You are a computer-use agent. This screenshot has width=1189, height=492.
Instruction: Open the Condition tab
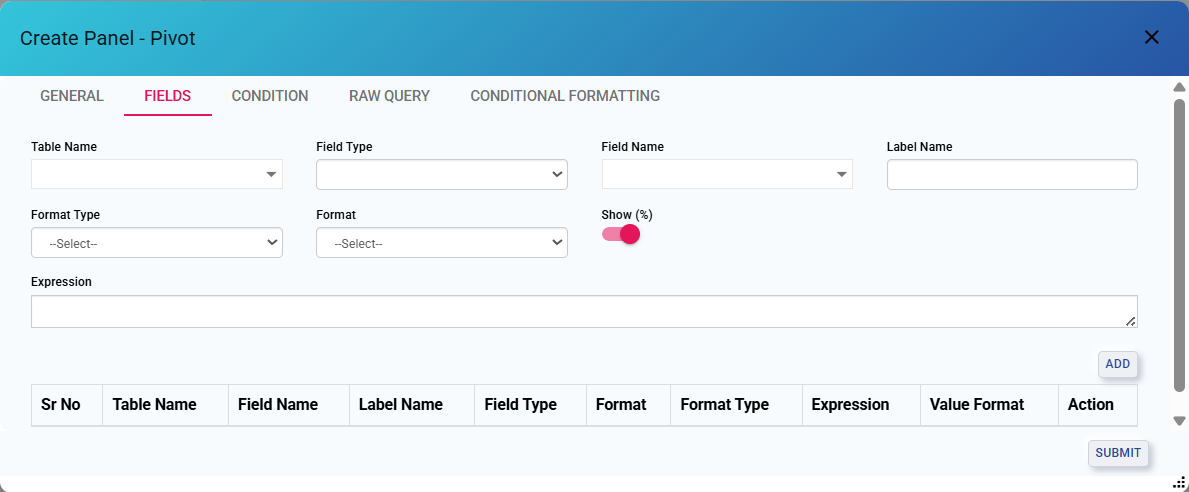tap(270, 96)
